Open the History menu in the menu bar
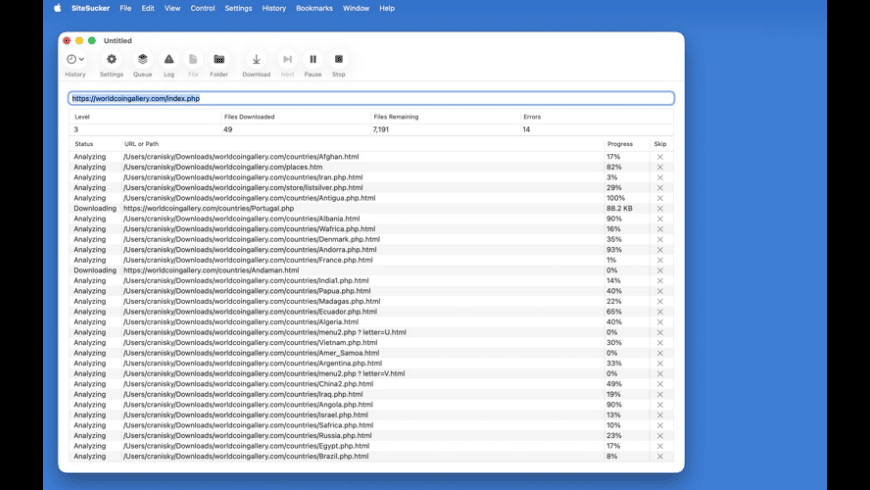870x490 pixels. click(274, 8)
